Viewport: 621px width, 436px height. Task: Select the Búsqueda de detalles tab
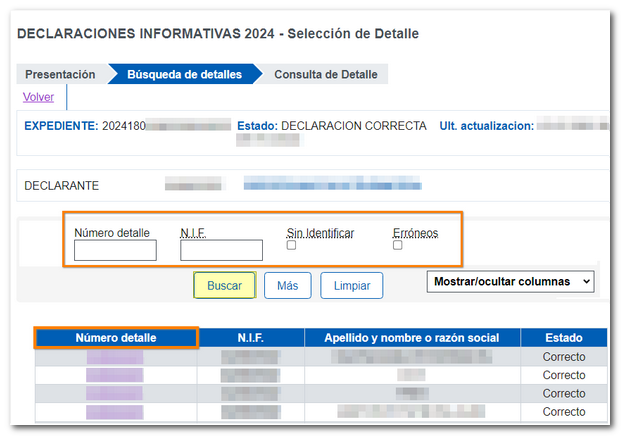(x=183, y=74)
